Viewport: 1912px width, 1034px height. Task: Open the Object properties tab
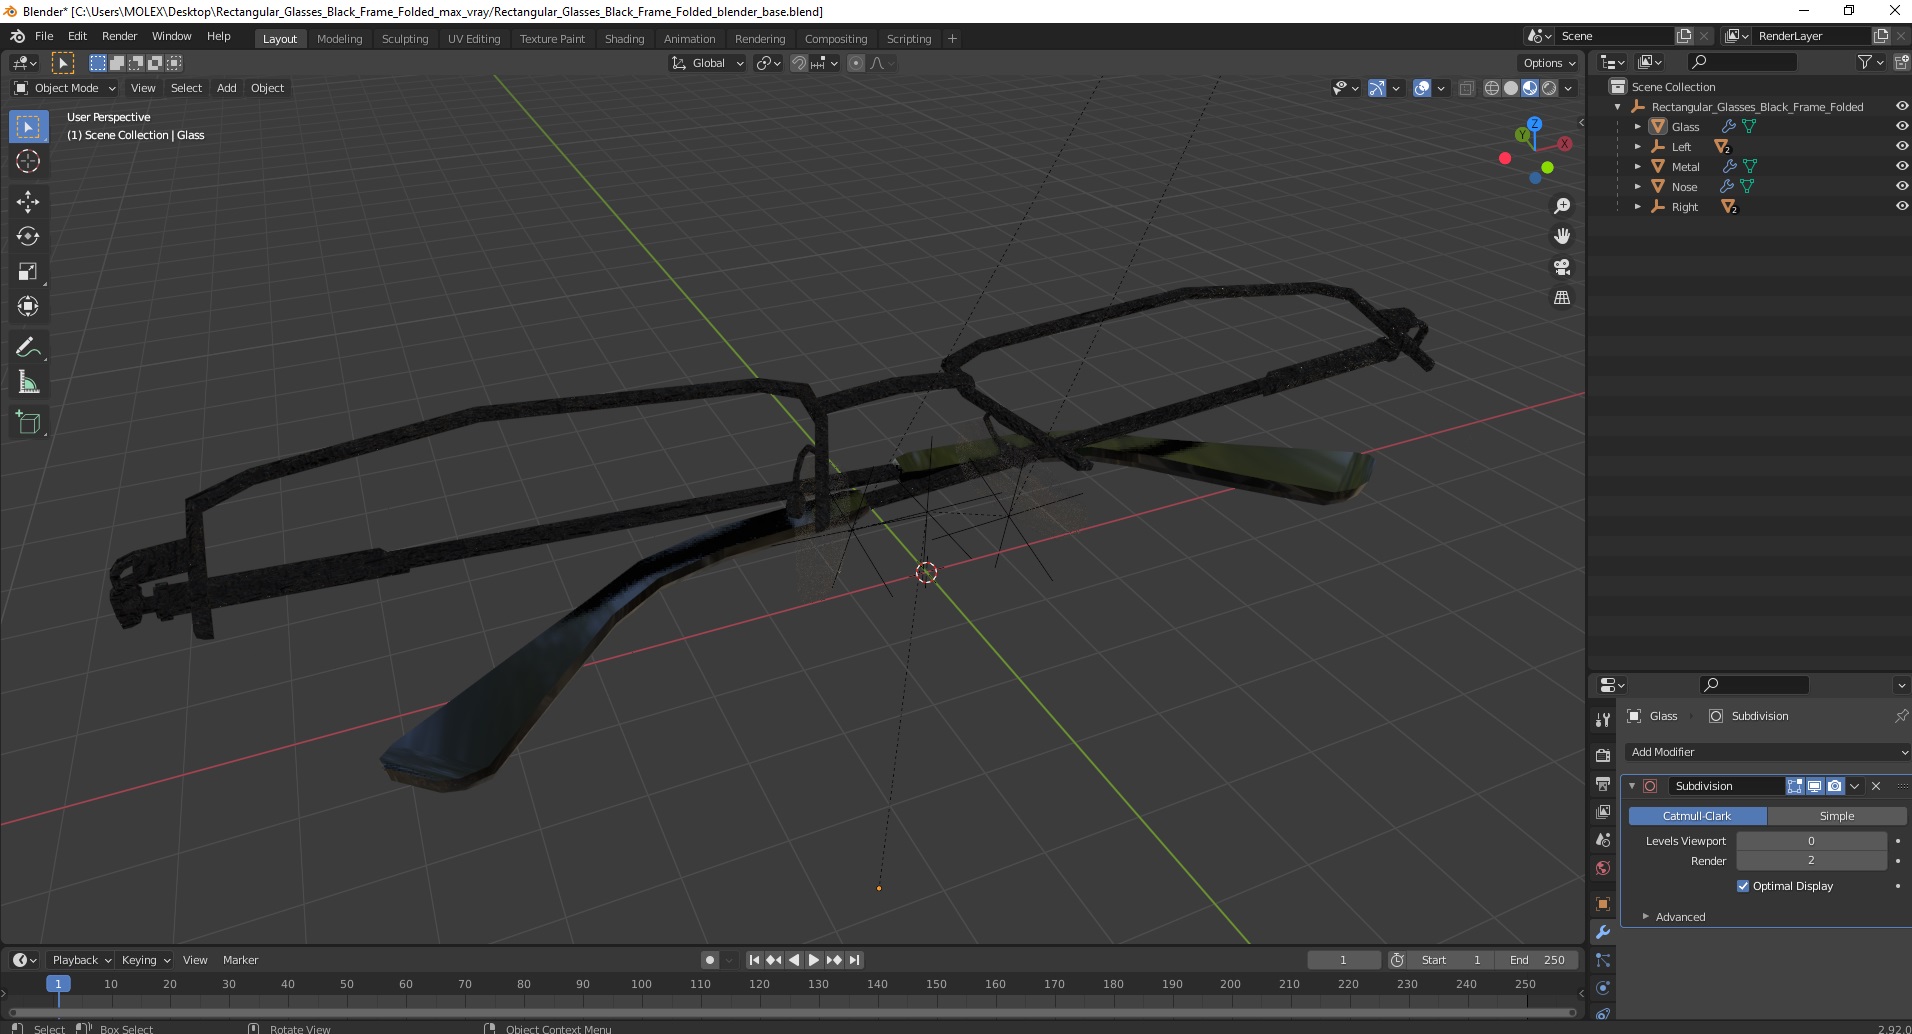[1603, 904]
